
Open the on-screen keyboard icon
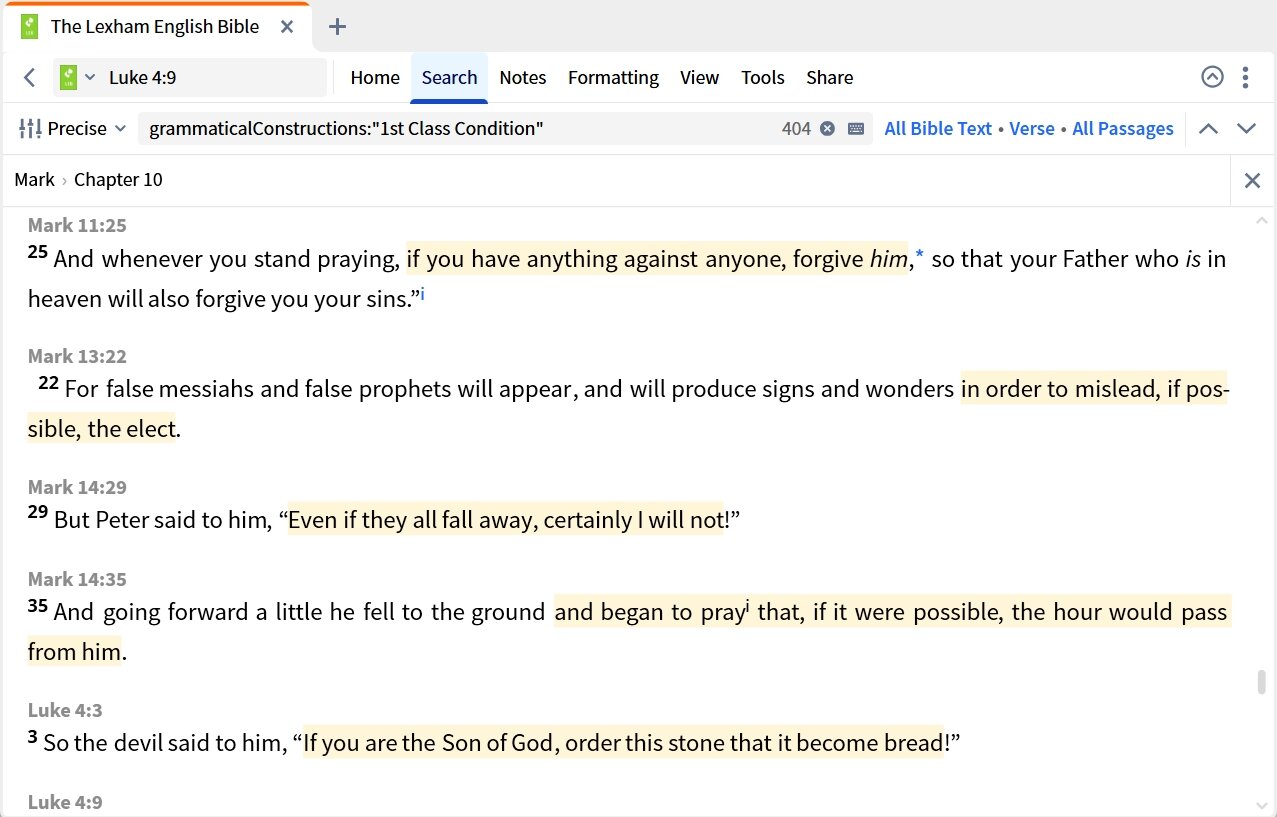coord(855,128)
